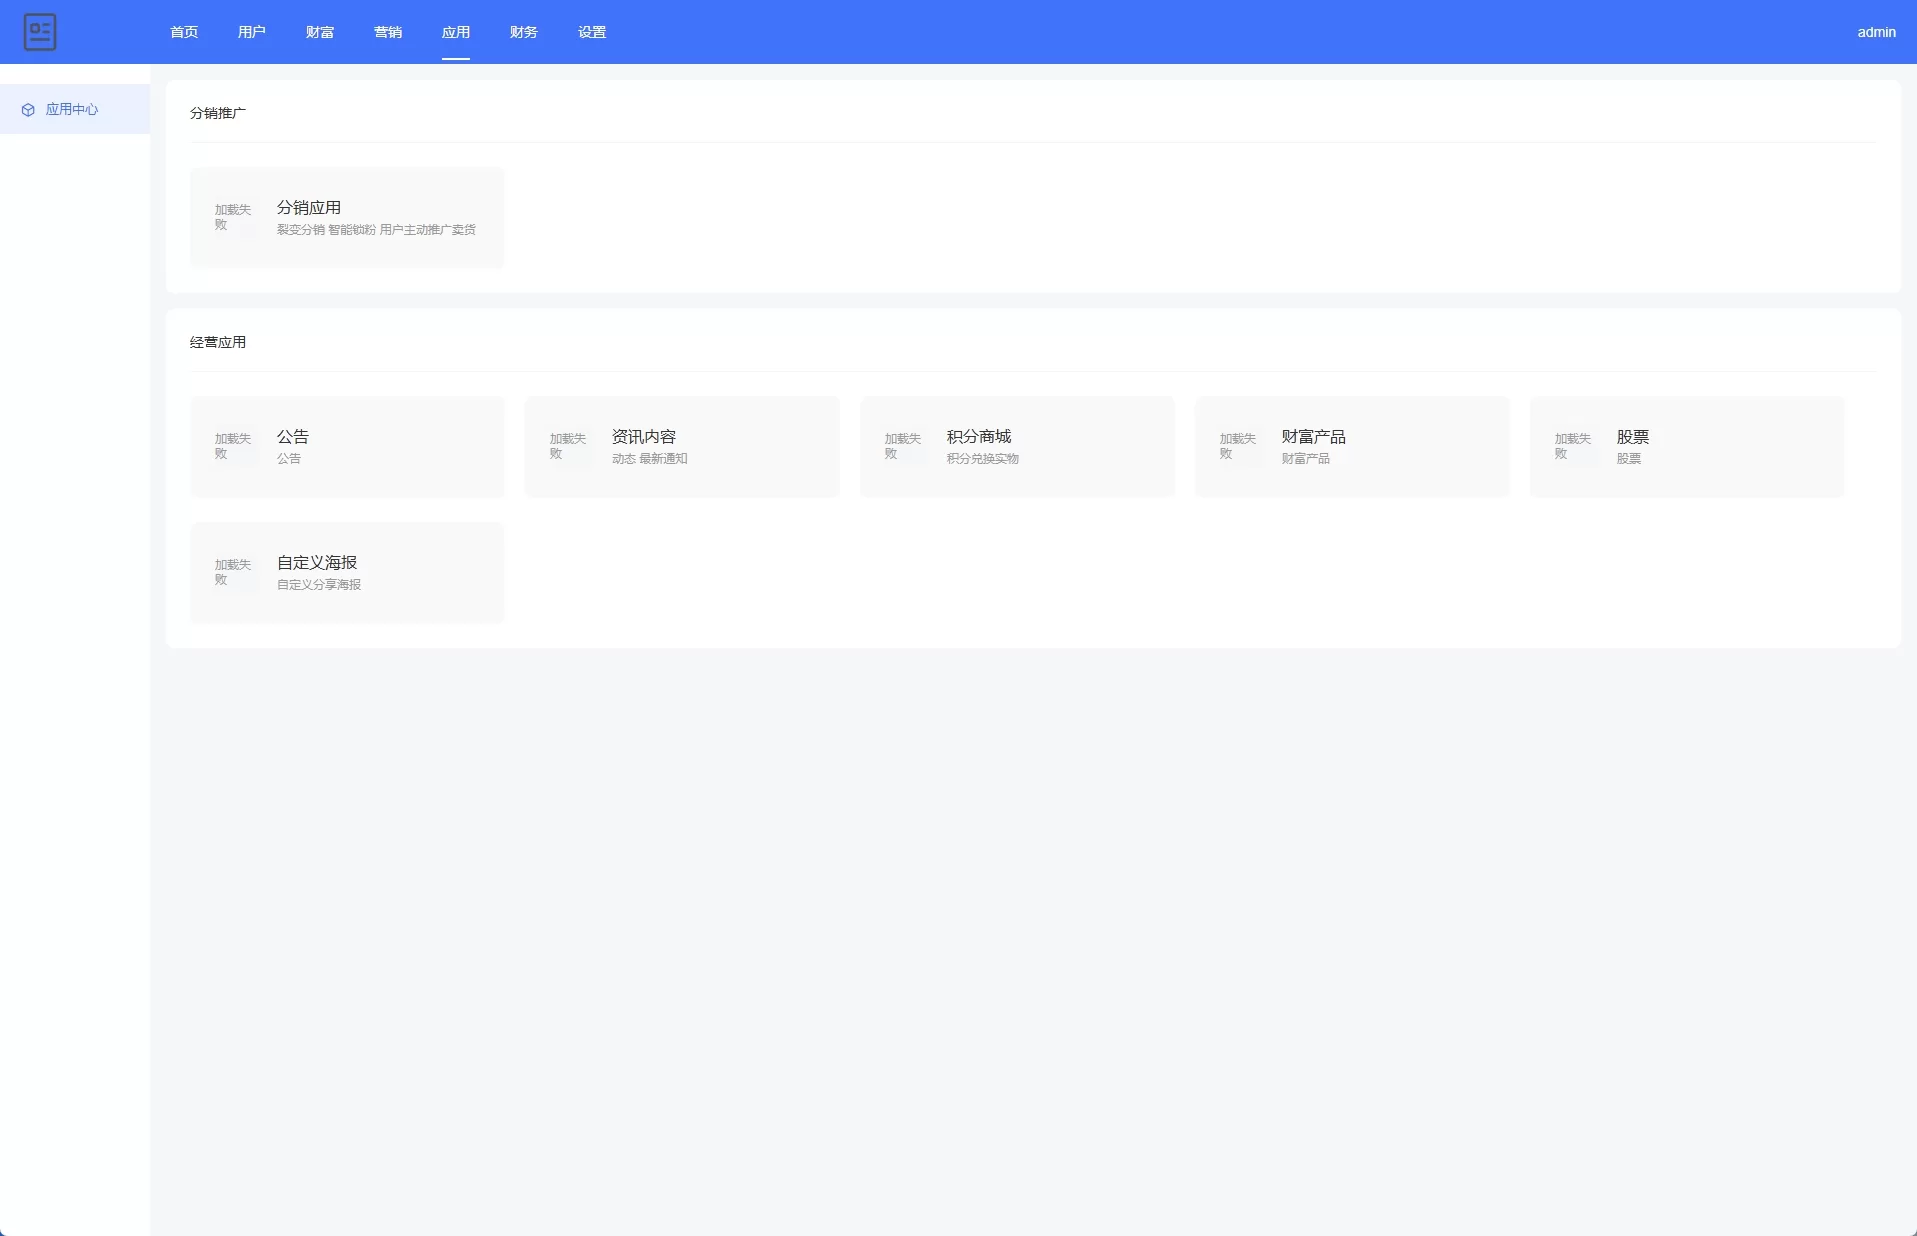The image size is (1917, 1236).
Task: Select 应用中心 in the sidebar
Action: (75, 109)
